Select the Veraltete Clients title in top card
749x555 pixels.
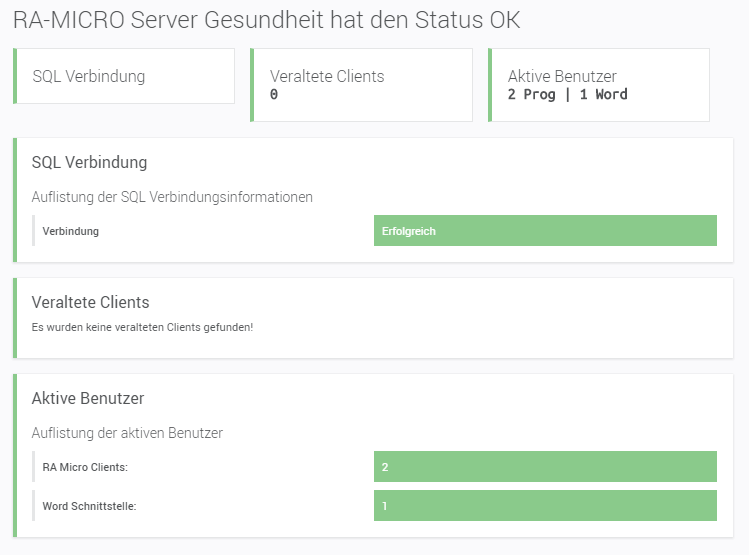tap(327, 76)
